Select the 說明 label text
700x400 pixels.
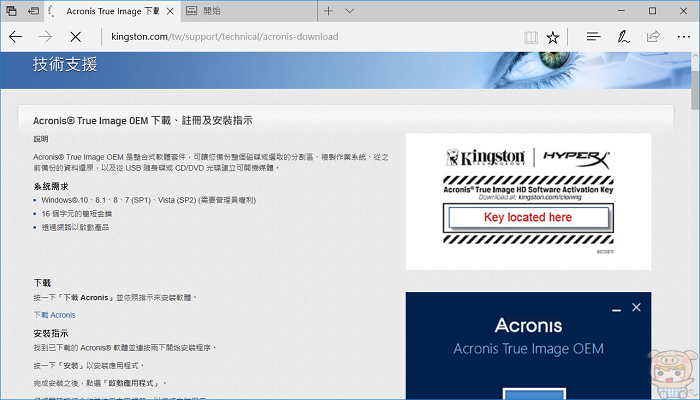coord(41,139)
